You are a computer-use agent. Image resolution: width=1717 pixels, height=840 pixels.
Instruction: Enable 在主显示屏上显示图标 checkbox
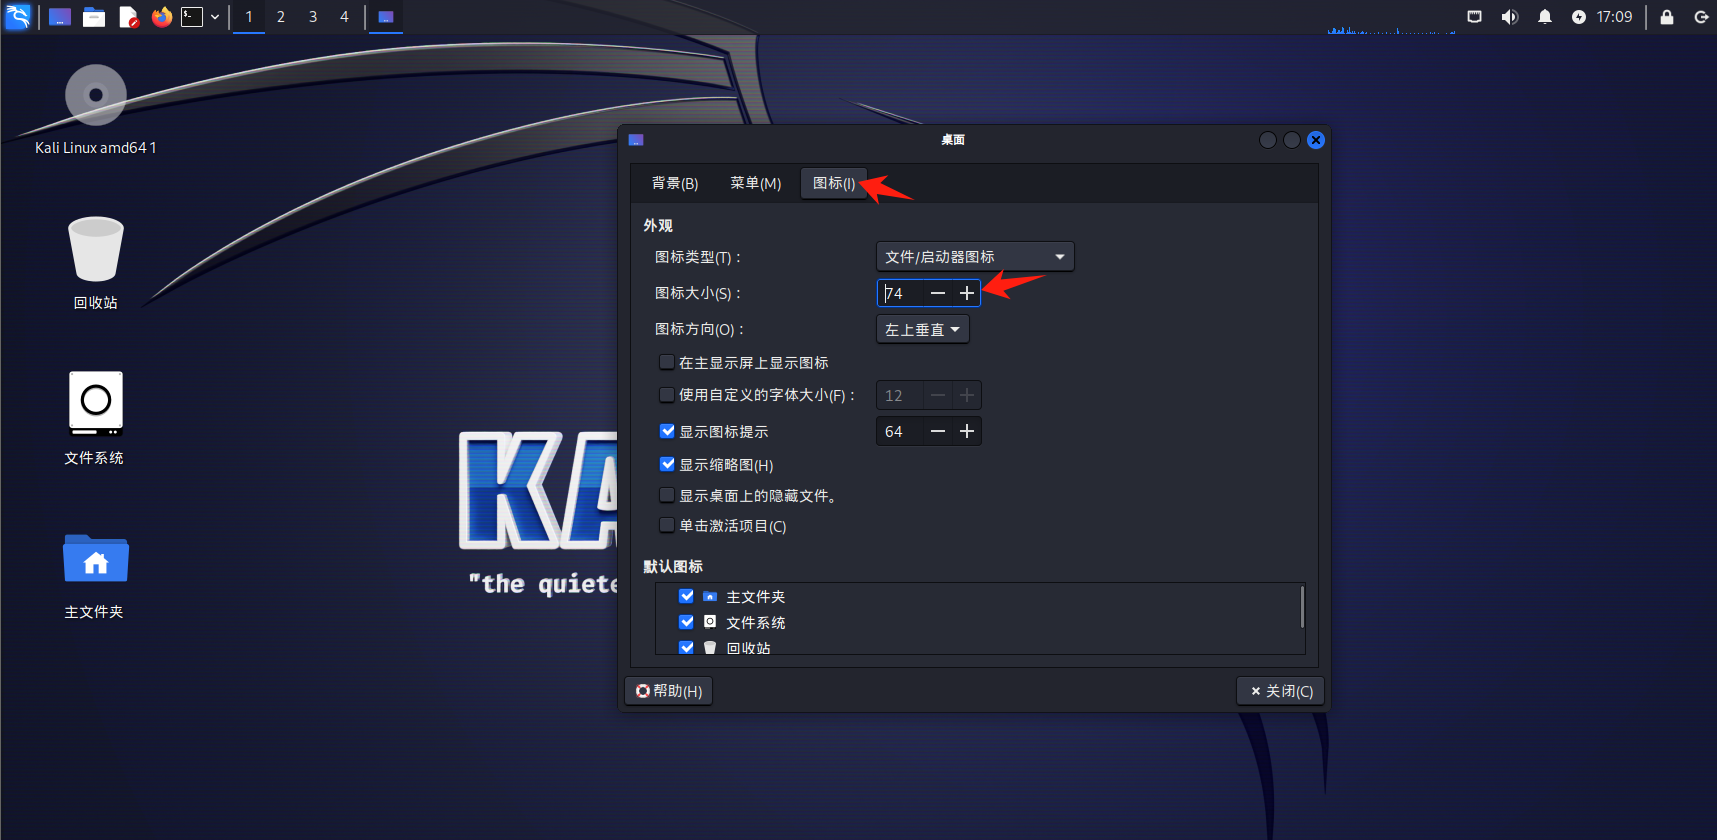point(667,362)
